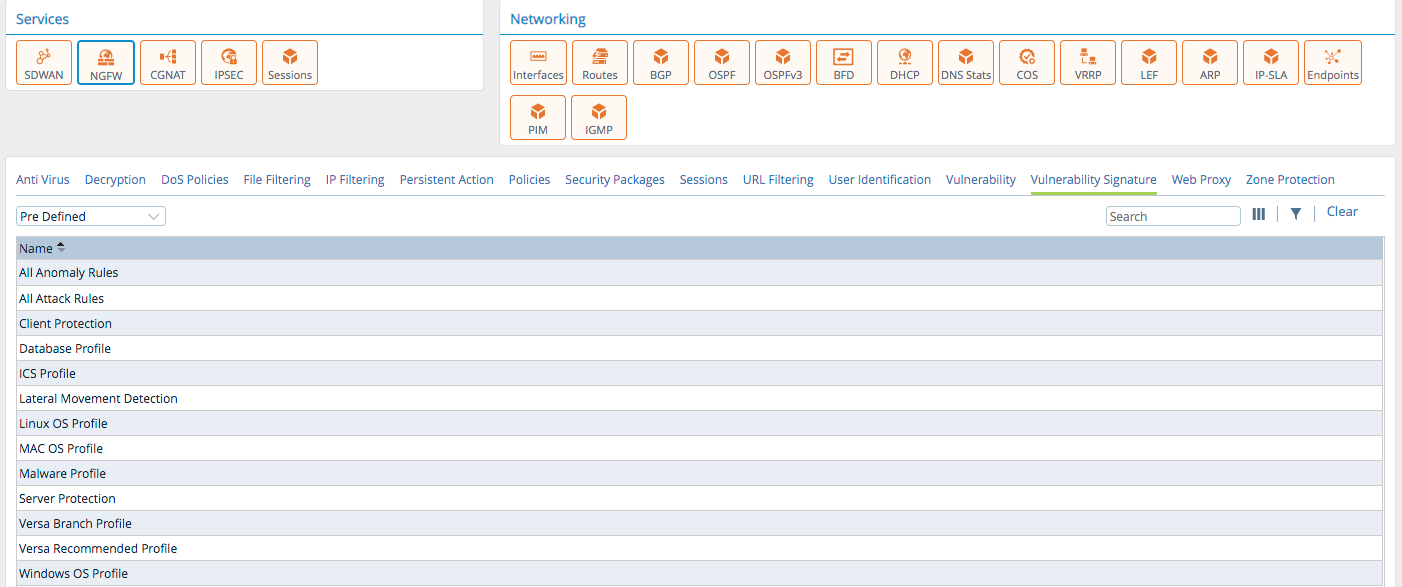Click the Interfaces networking icon
This screenshot has width=1402, height=587.
(538, 62)
